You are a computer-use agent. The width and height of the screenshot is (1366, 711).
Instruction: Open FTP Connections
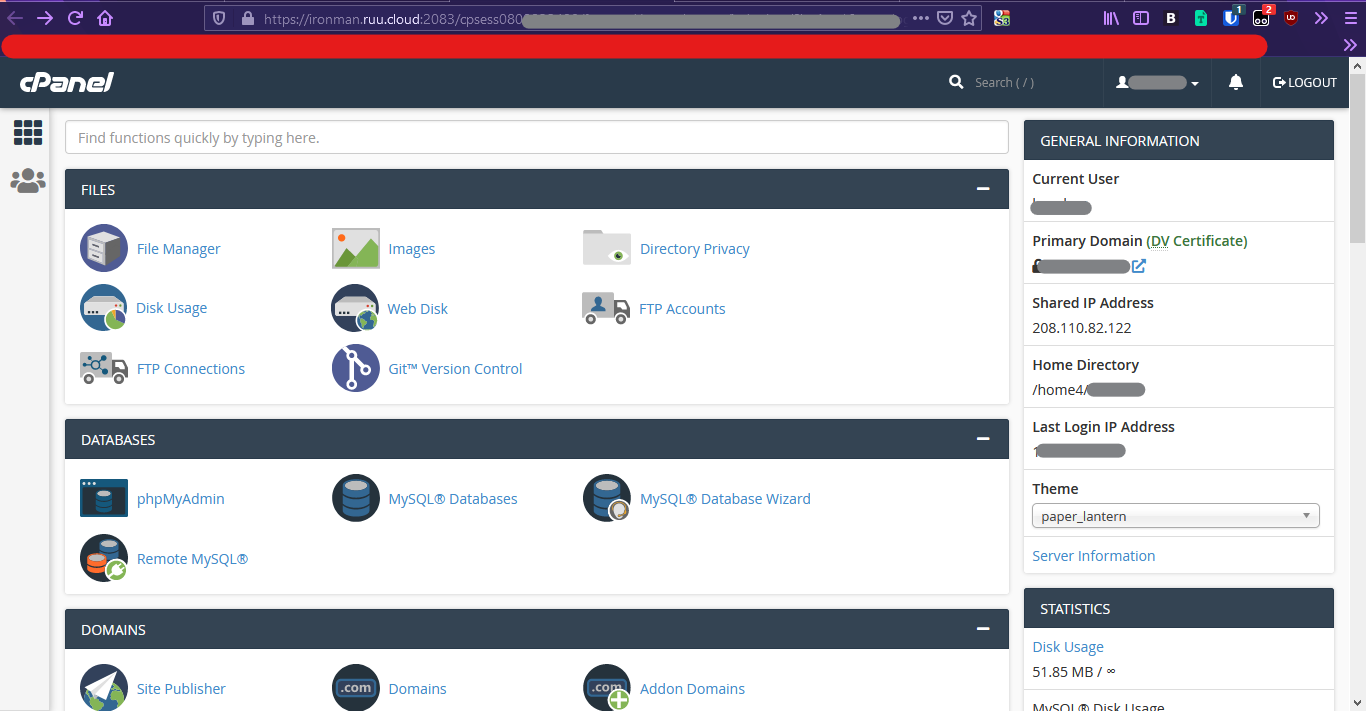click(190, 369)
